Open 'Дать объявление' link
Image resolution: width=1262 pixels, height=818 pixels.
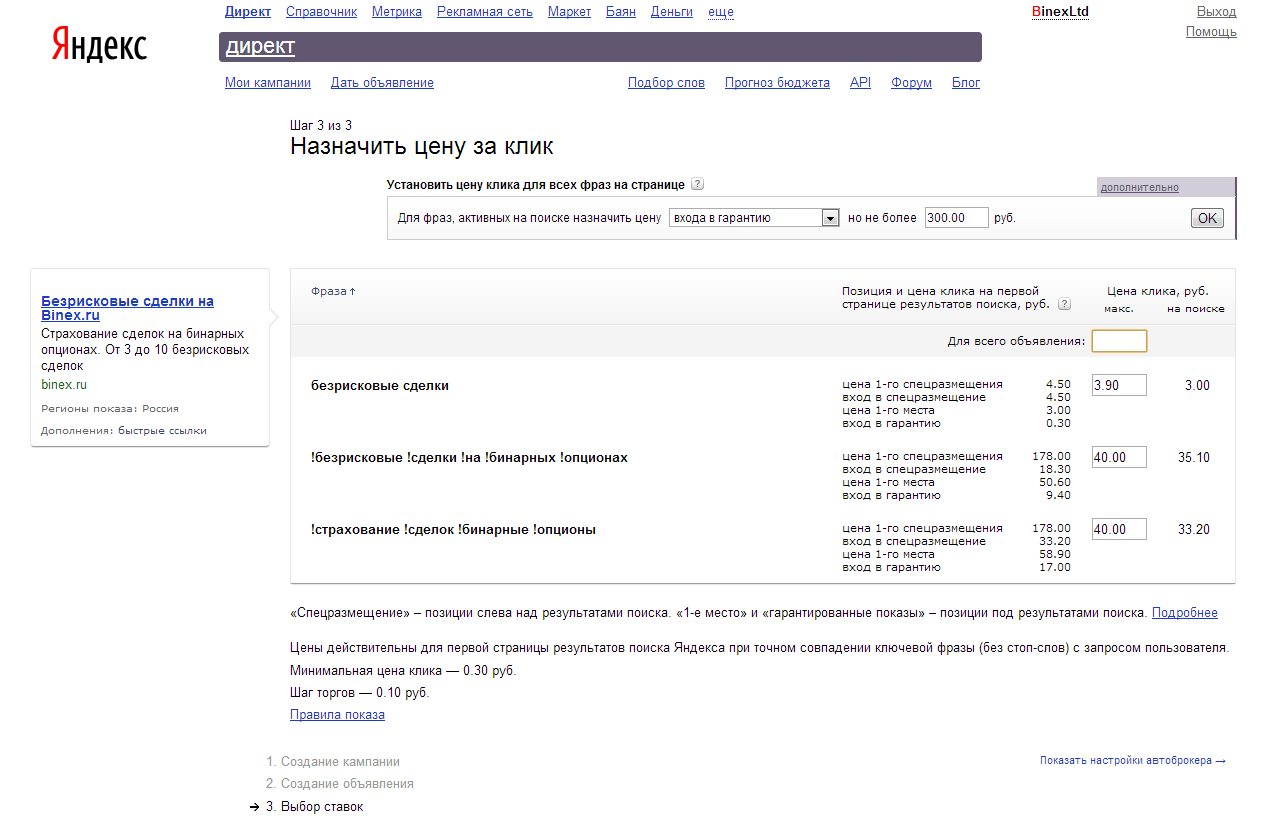[382, 83]
